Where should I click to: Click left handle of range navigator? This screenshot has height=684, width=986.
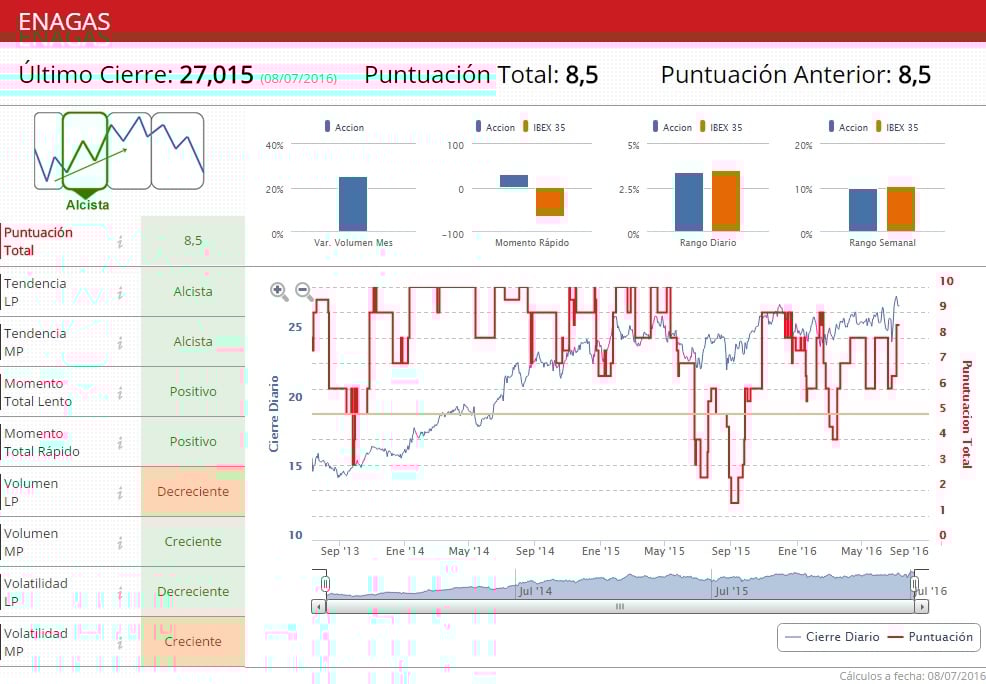tap(325, 584)
